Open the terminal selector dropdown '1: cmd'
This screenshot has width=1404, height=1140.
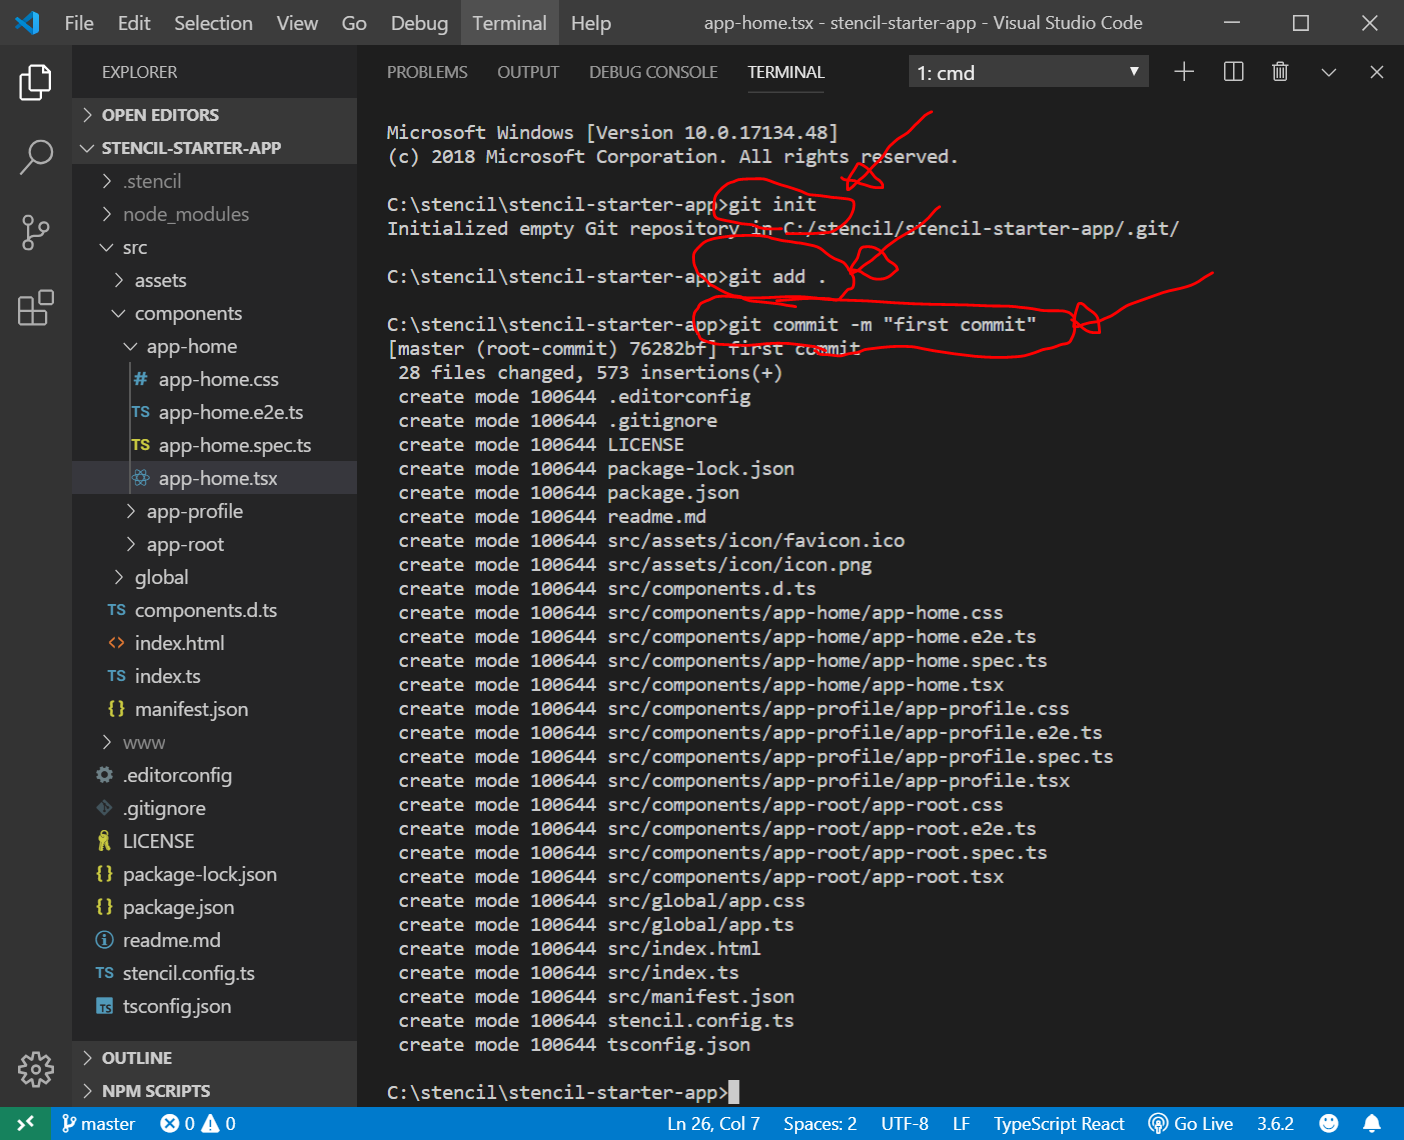(x=1028, y=72)
